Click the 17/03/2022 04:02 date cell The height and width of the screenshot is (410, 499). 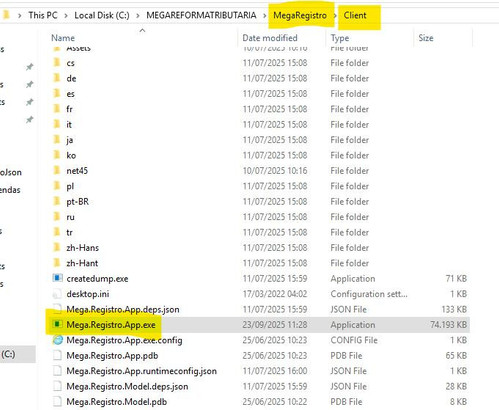coord(275,294)
